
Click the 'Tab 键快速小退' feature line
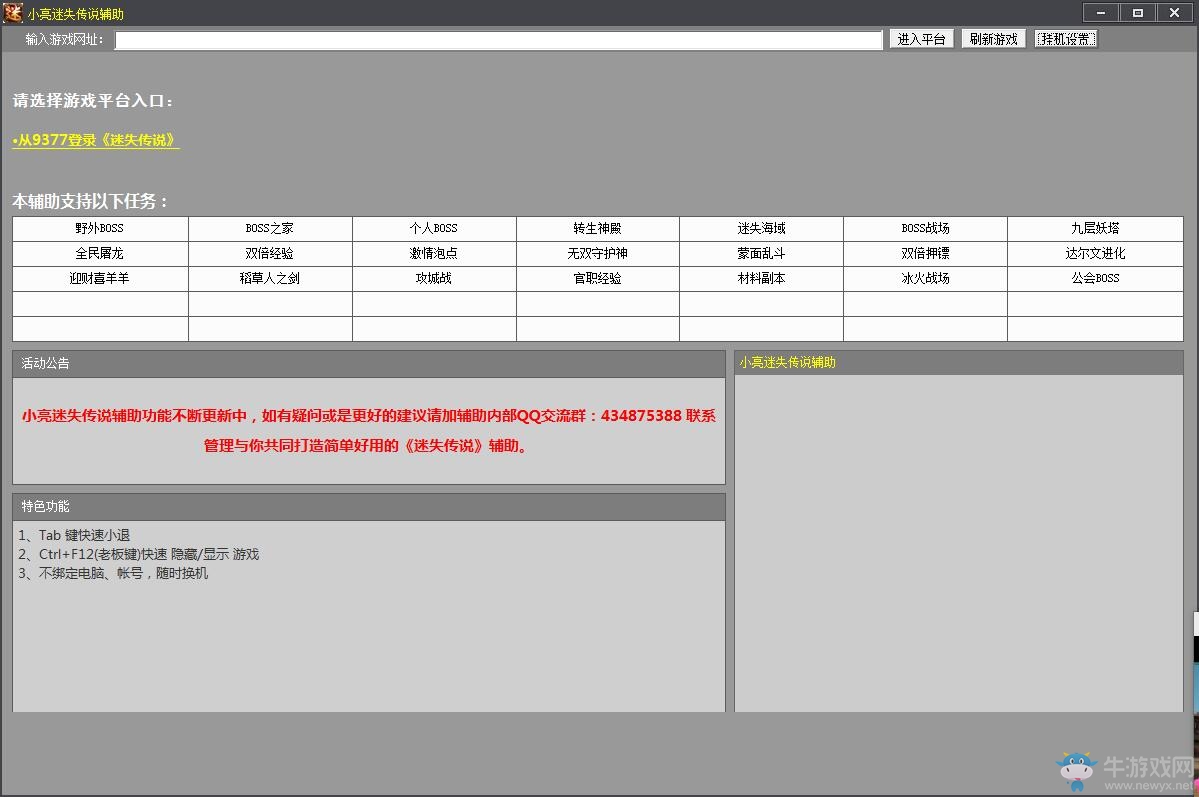tap(74, 535)
